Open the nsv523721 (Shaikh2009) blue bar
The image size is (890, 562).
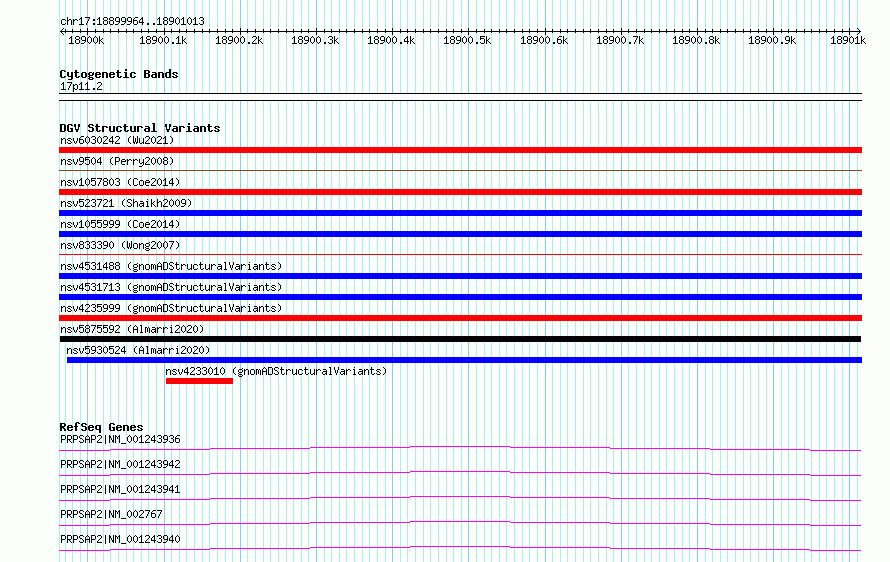click(460, 213)
